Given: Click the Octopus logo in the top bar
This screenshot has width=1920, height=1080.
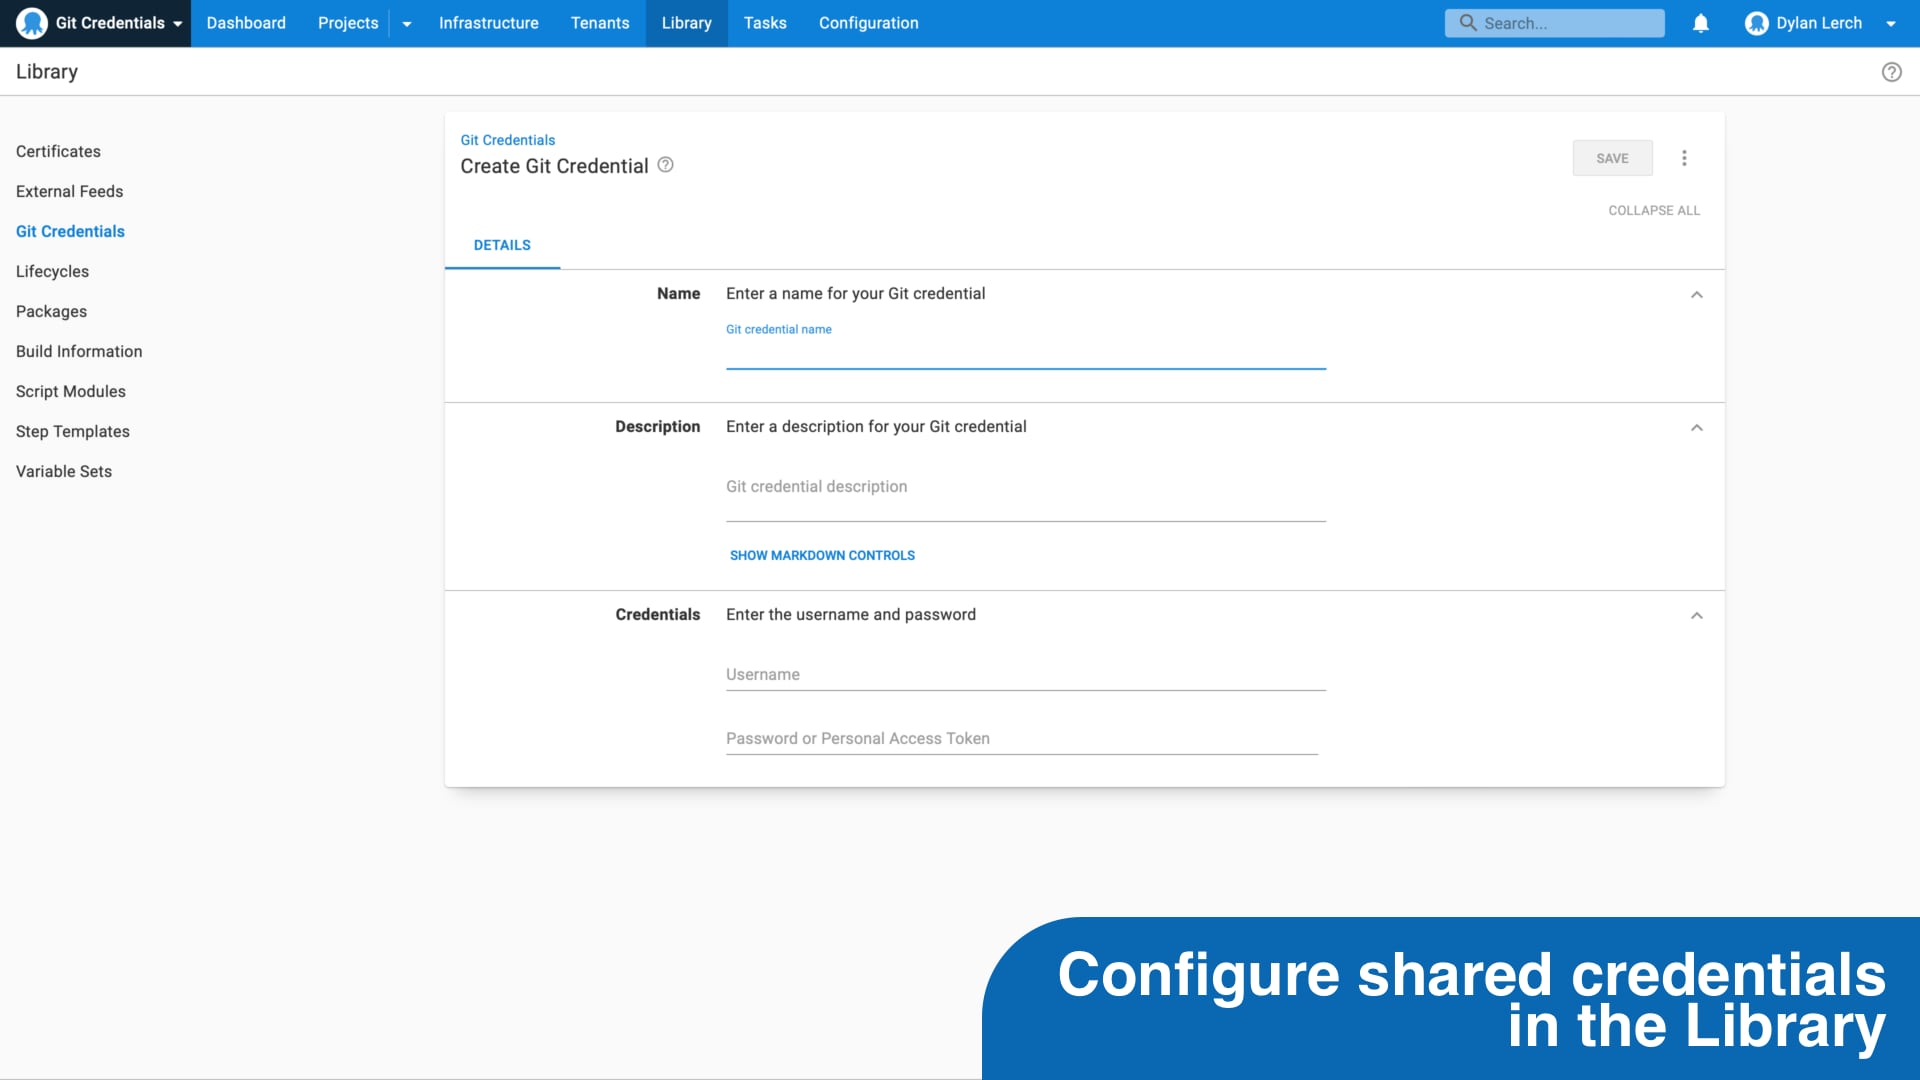Looking at the screenshot, I should 31,22.
